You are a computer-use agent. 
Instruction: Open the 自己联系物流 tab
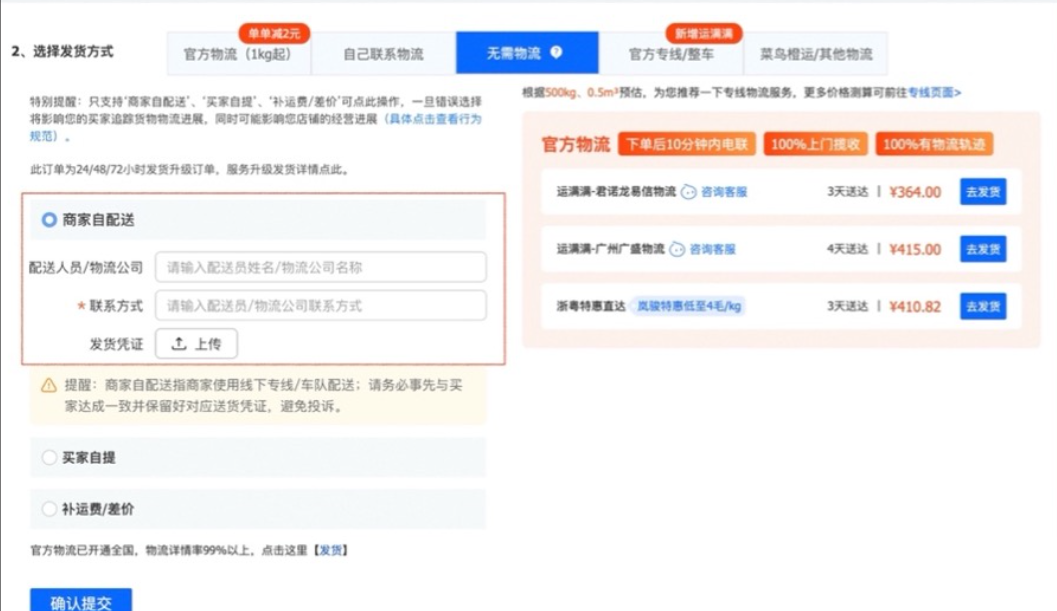pos(383,54)
